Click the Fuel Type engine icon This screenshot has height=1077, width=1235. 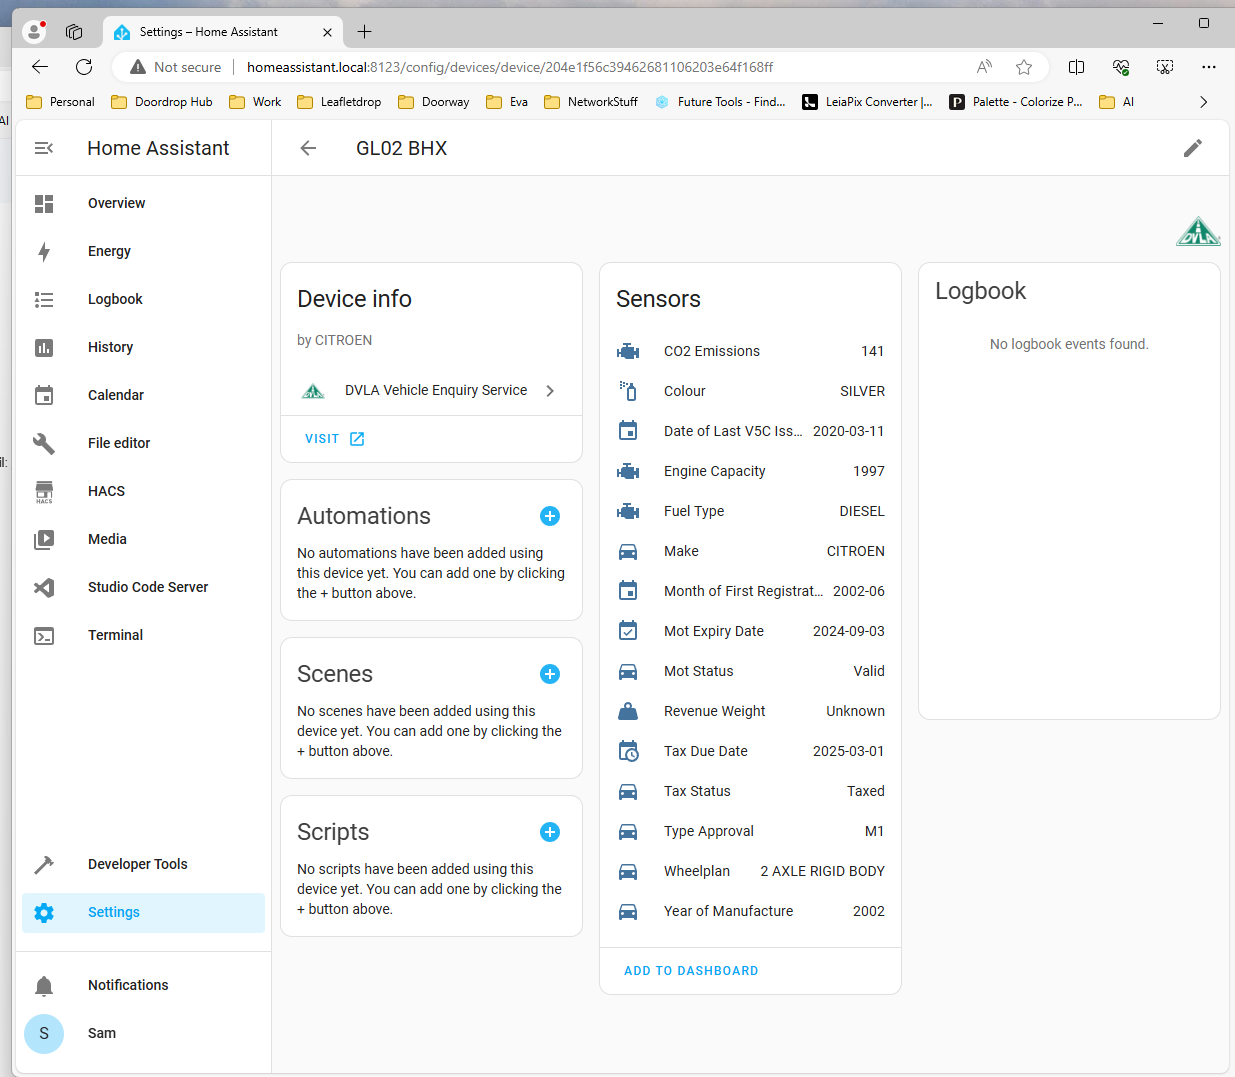[628, 511]
